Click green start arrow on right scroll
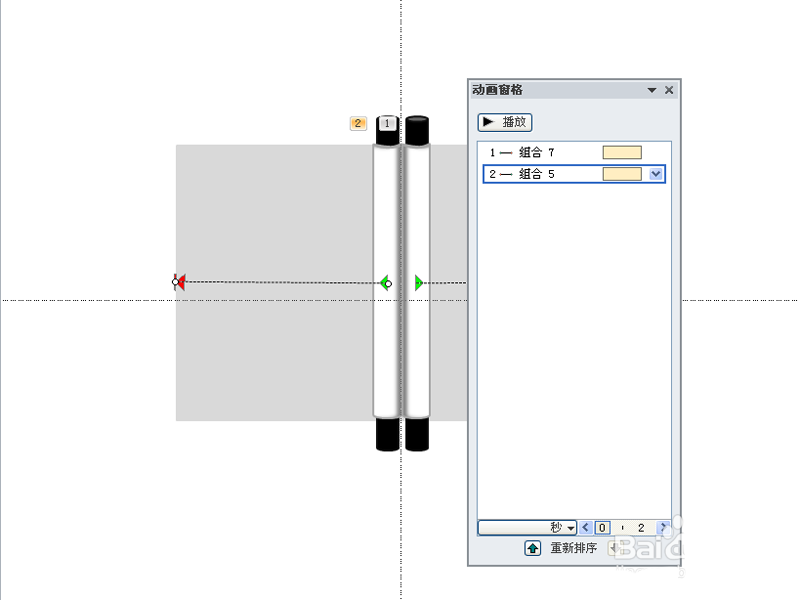The width and height of the screenshot is (800, 600). point(419,283)
